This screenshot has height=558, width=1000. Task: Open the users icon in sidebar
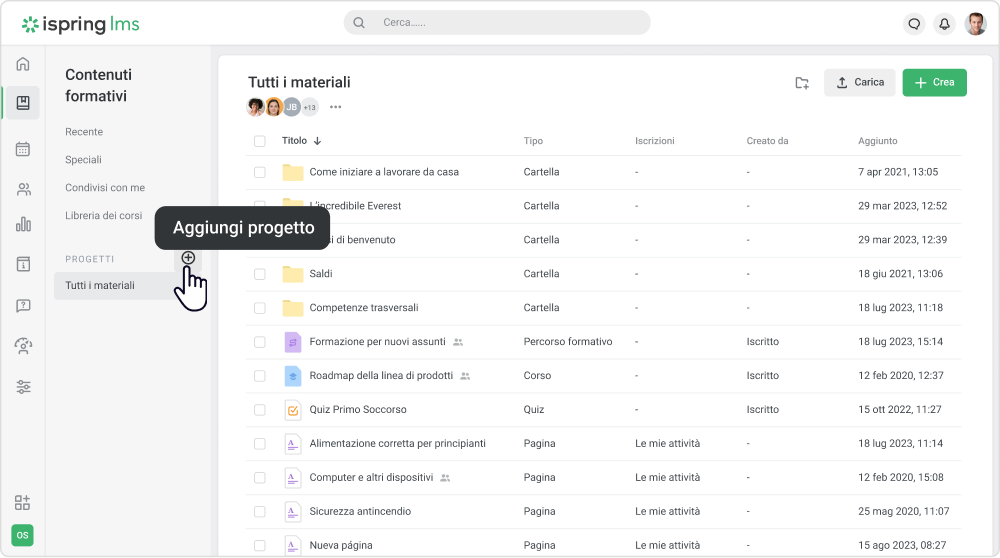click(x=23, y=189)
